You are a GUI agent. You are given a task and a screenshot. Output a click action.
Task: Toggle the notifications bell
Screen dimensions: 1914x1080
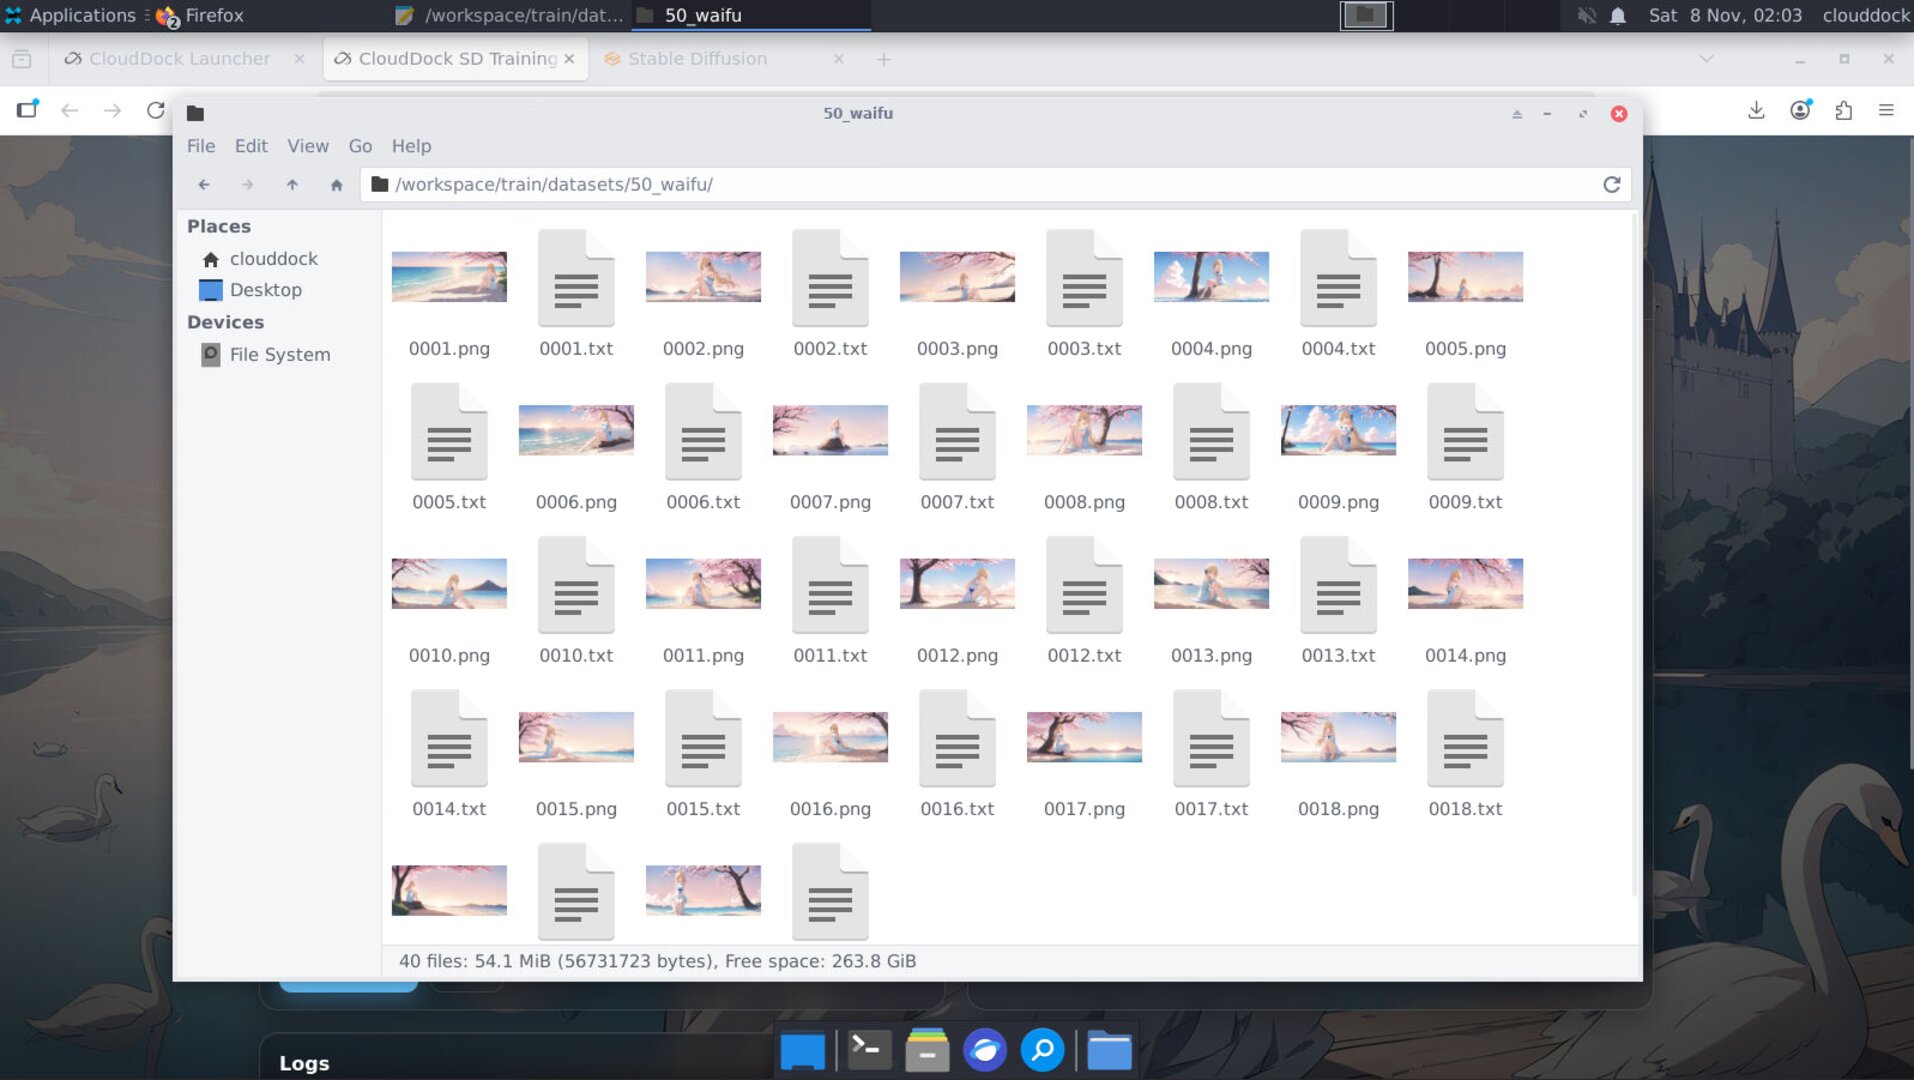1617,15
